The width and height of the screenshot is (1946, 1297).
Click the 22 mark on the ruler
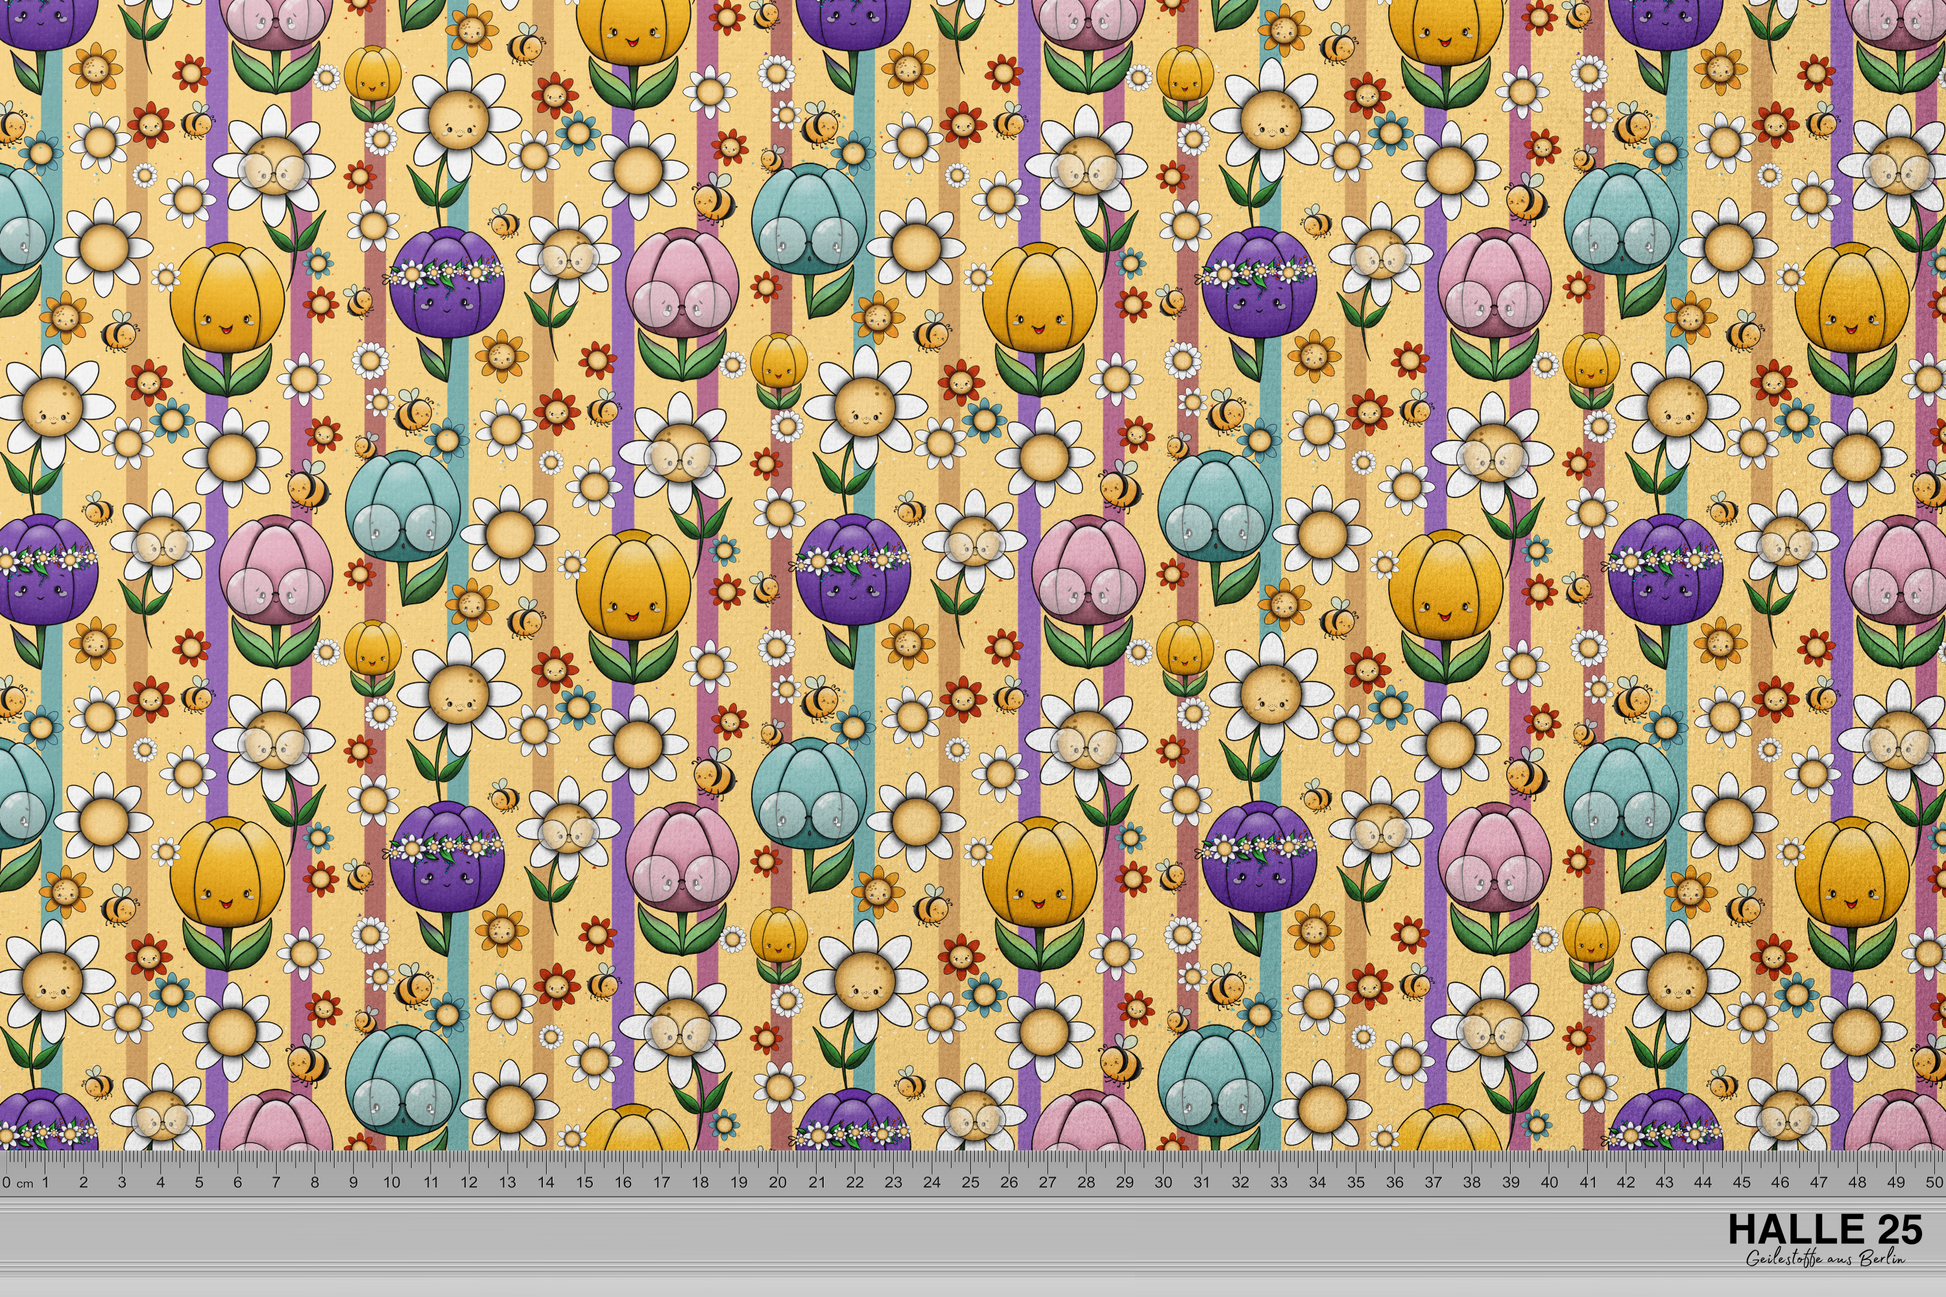click(x=854, y=1183)
